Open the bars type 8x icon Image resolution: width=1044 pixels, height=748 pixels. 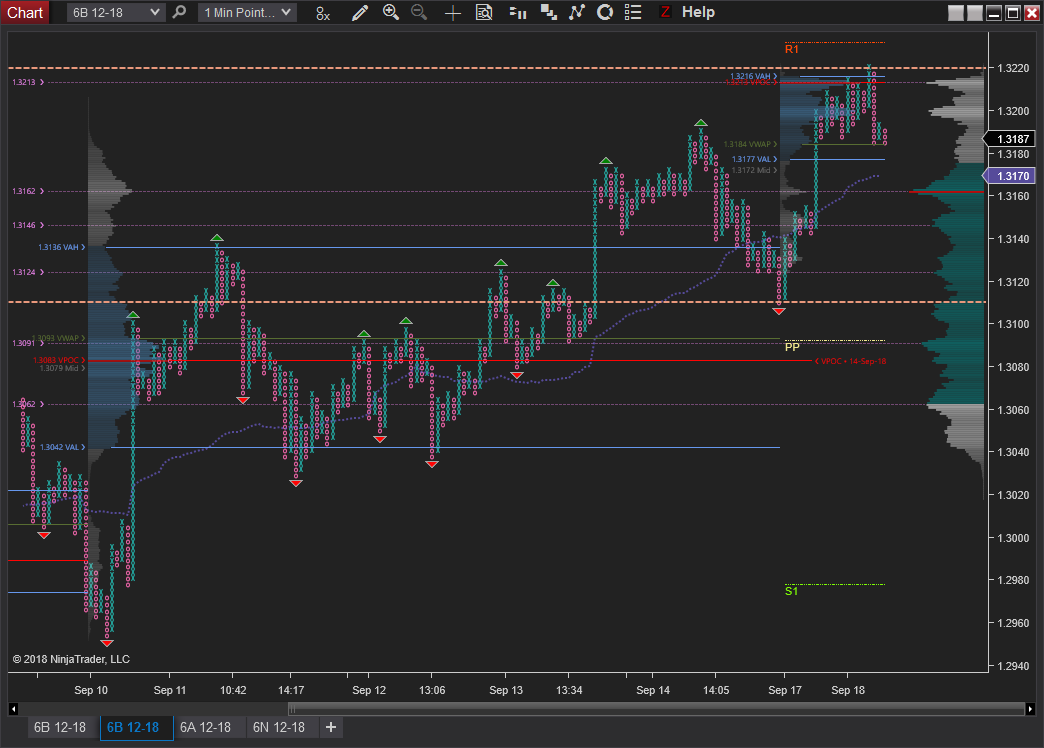click(323, 13)
